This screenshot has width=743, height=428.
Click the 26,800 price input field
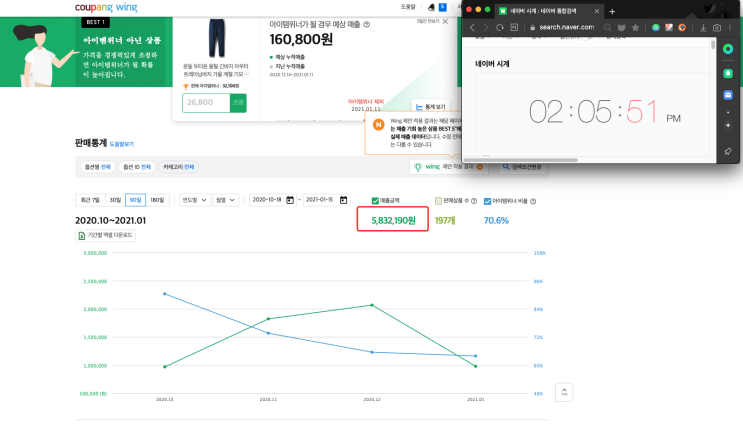206,102
